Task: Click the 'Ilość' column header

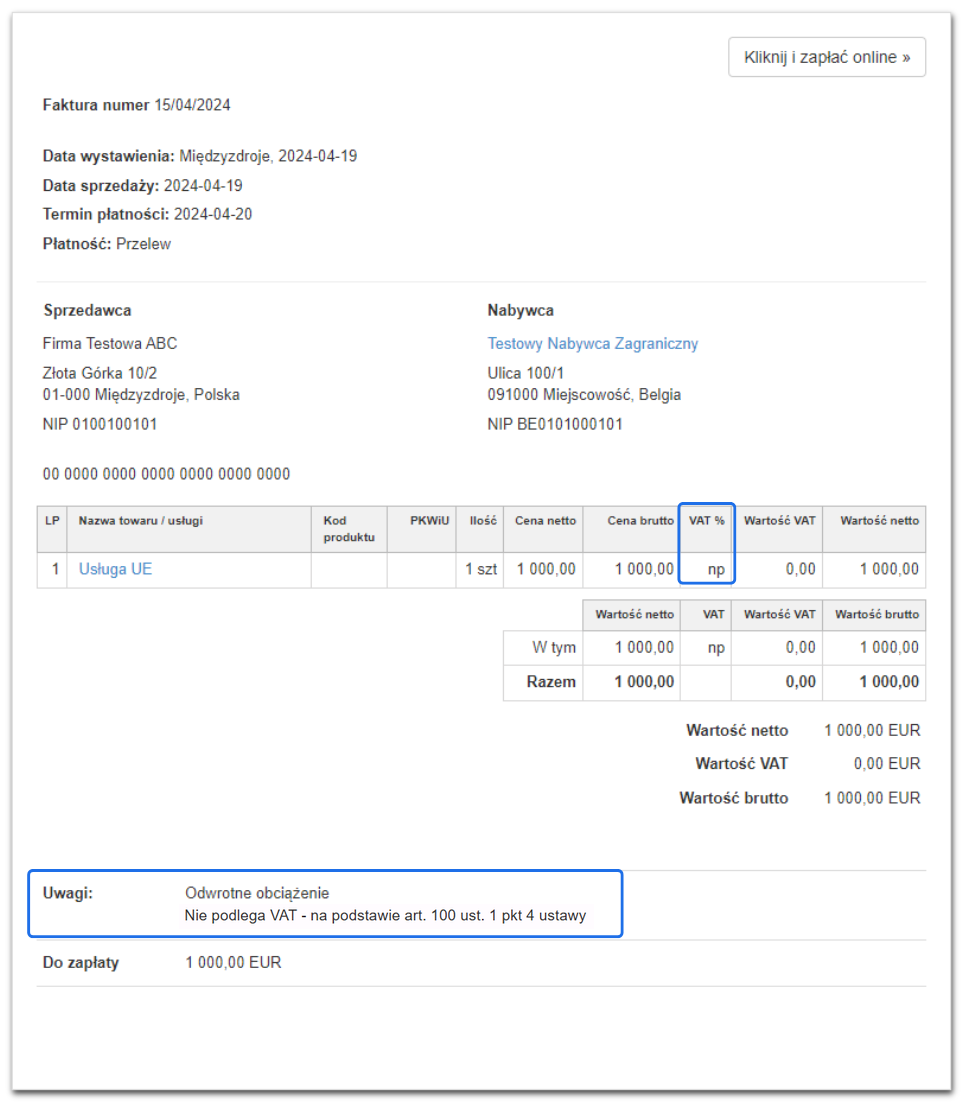Action: tap(483, 521)
